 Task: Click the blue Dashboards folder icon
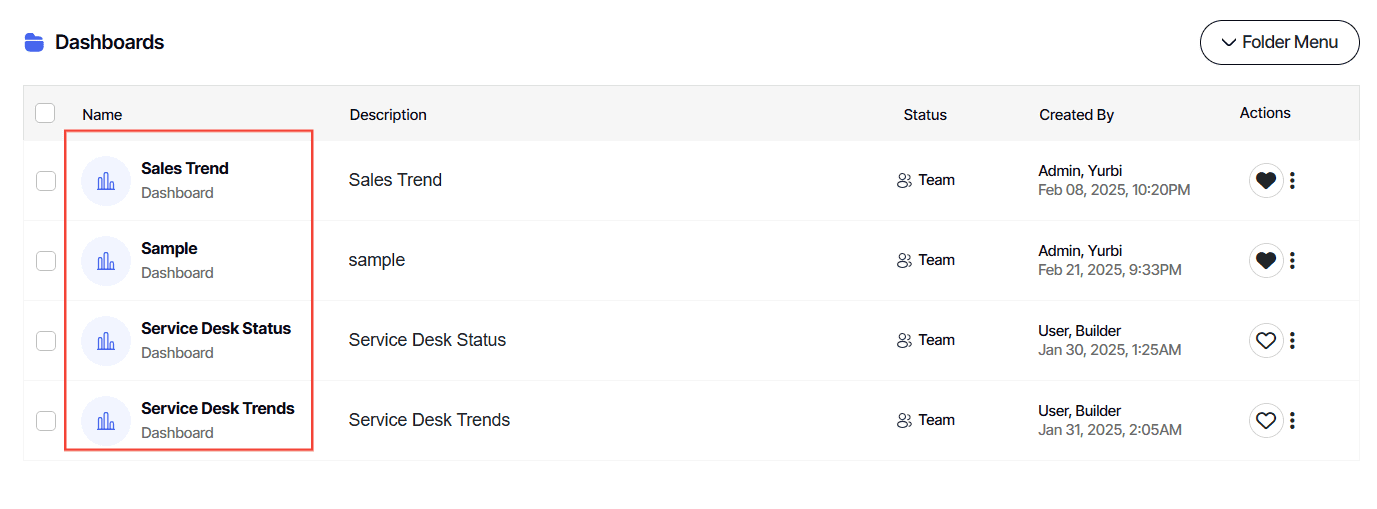coord(34,43)
